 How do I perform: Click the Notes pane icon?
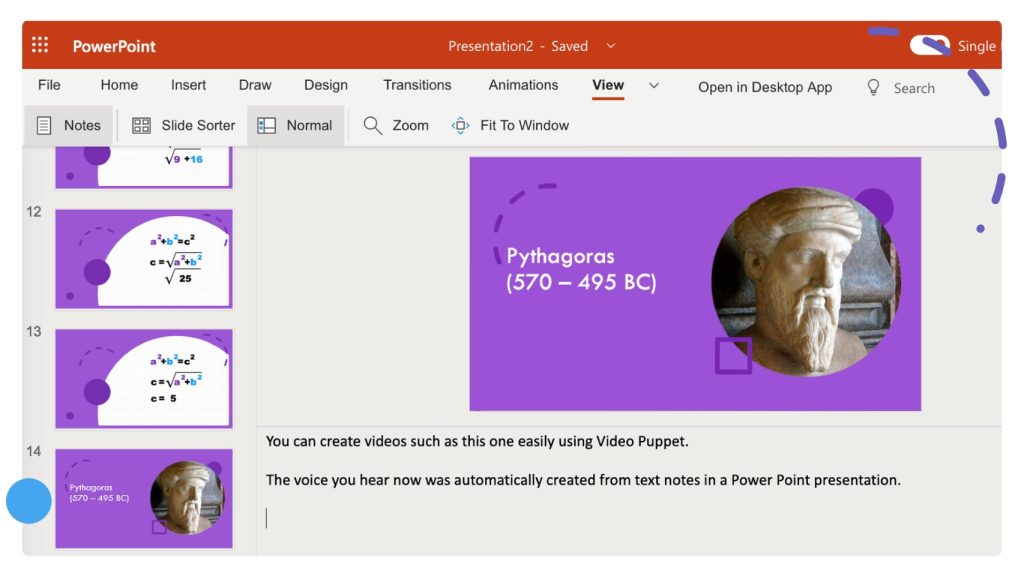[x=44, y=125]
